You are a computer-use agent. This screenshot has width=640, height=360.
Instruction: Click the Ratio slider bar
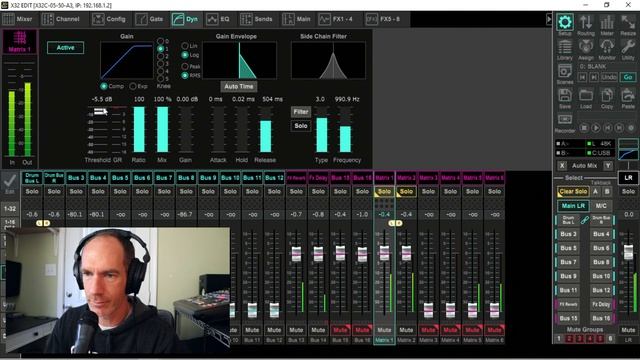pyautogui.click(x=139, y=129)
